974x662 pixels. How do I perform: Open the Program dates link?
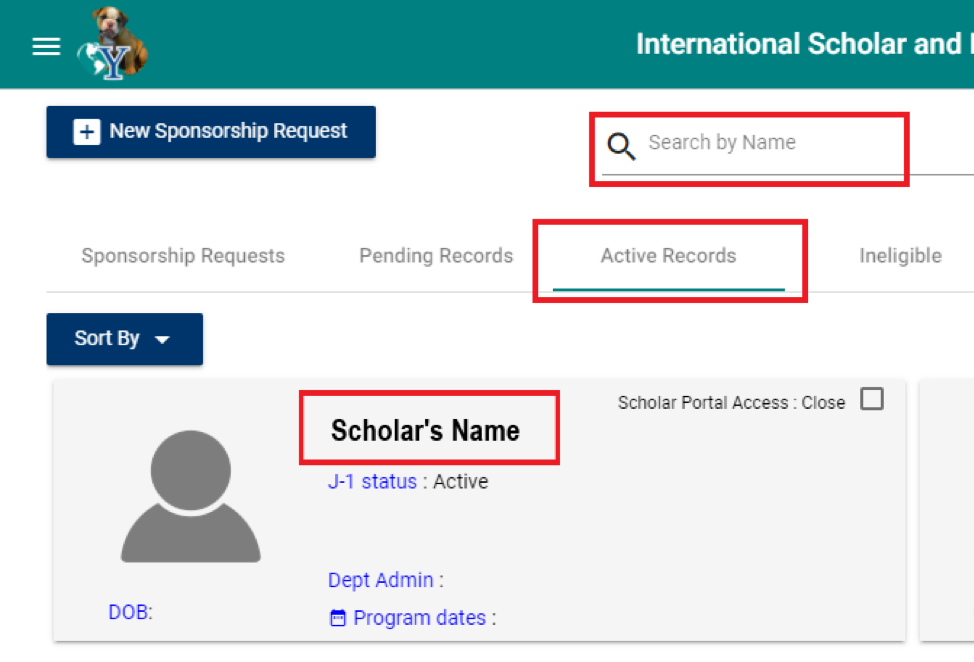coord(420,618)
